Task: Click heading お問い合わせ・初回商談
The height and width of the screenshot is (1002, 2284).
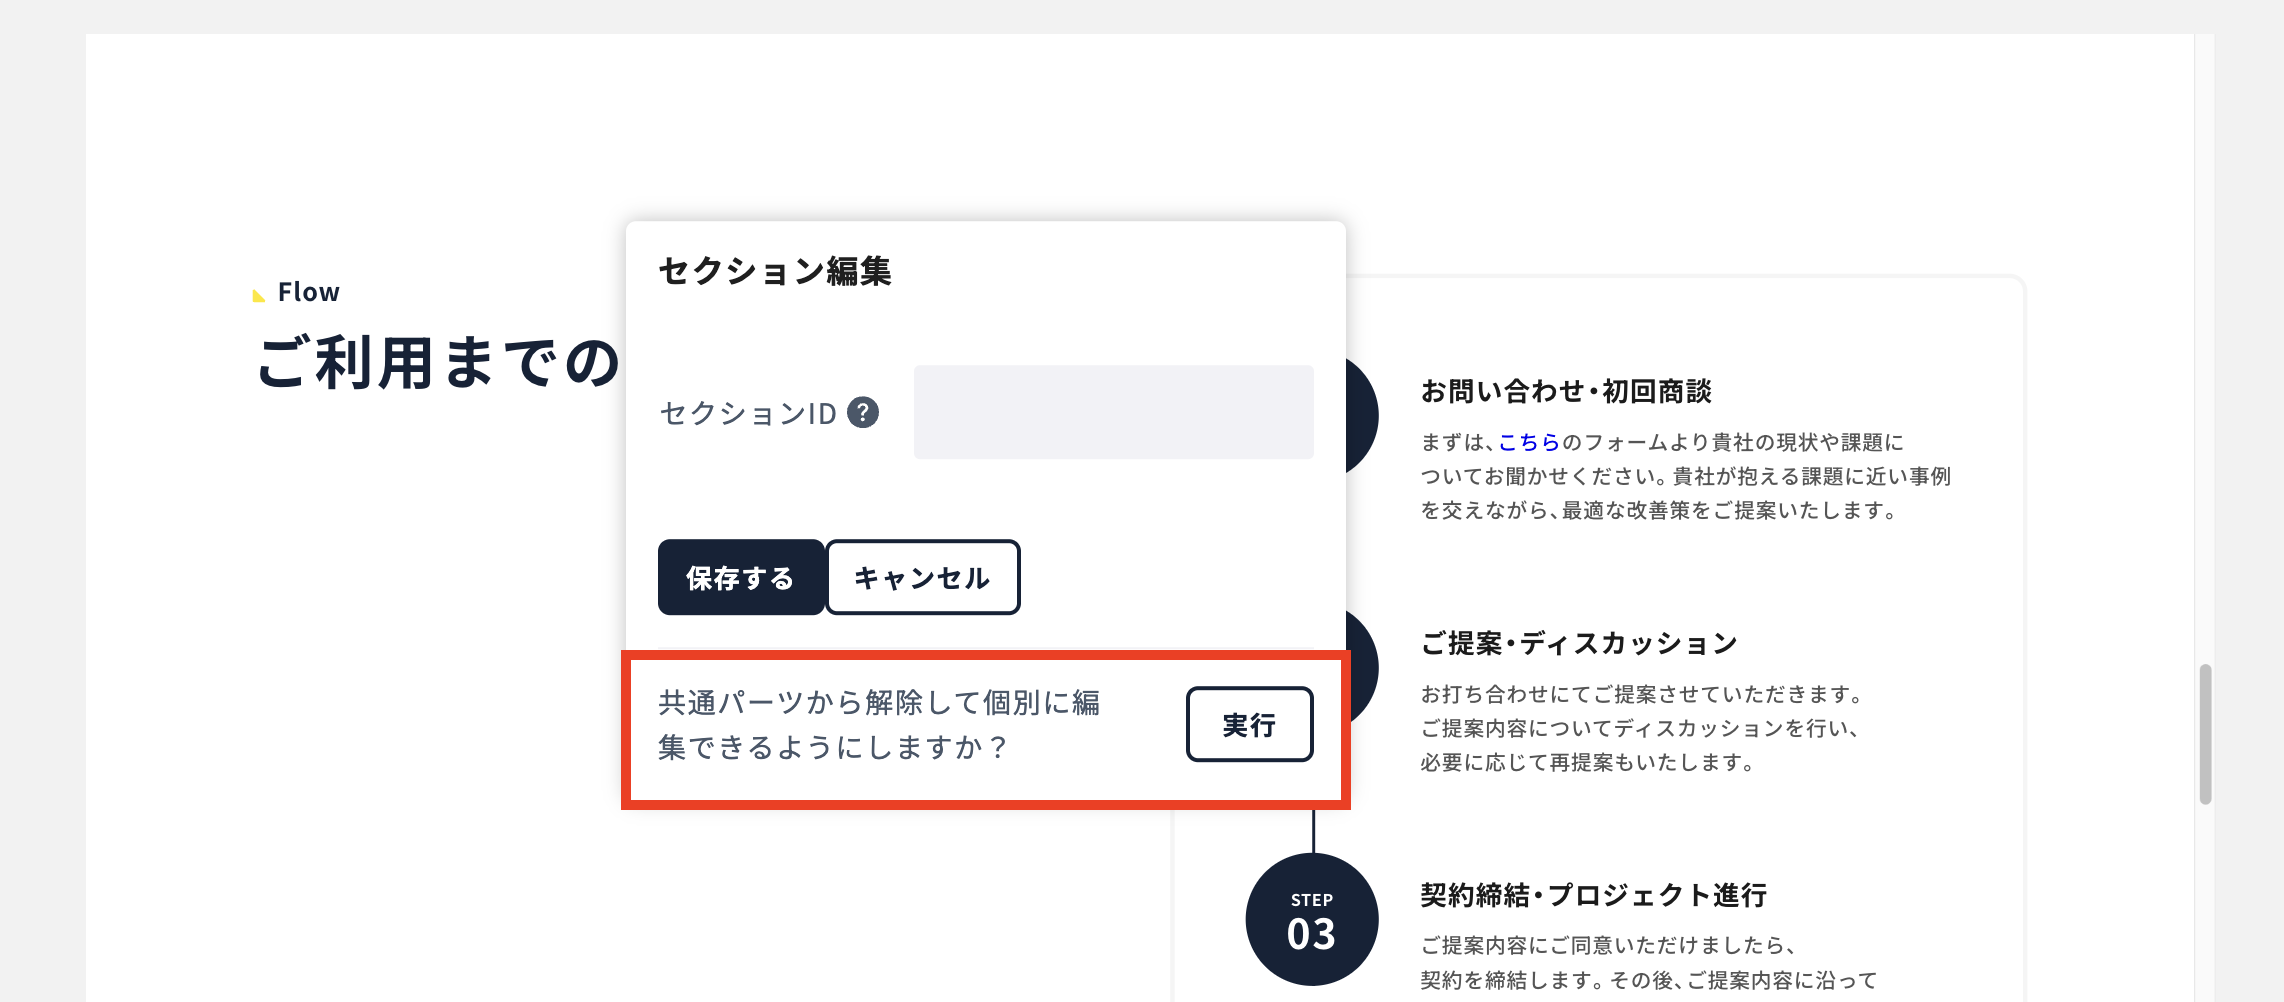Action: 1566,391
